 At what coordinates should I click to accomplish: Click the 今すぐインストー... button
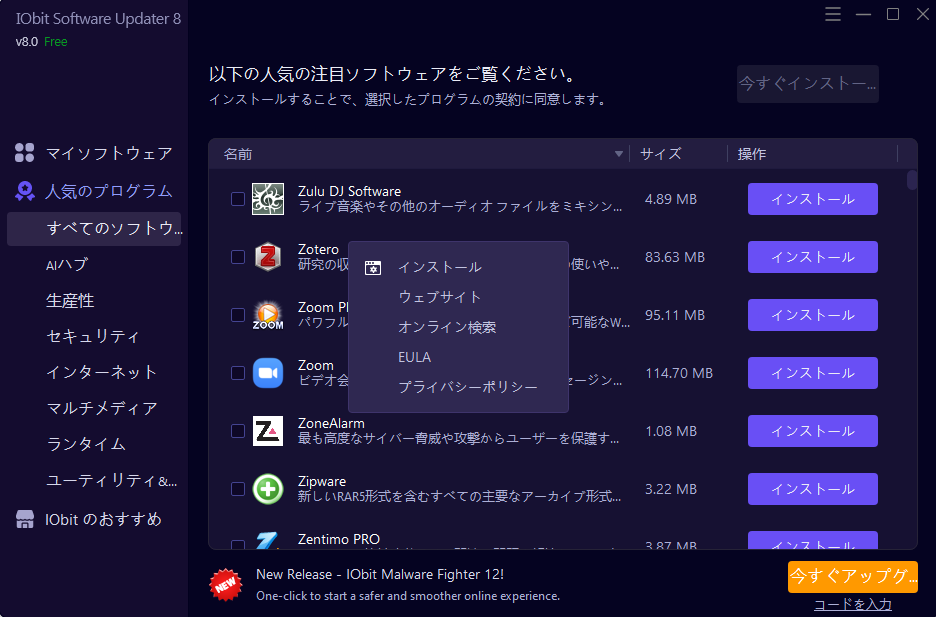(x=807, y=84)
